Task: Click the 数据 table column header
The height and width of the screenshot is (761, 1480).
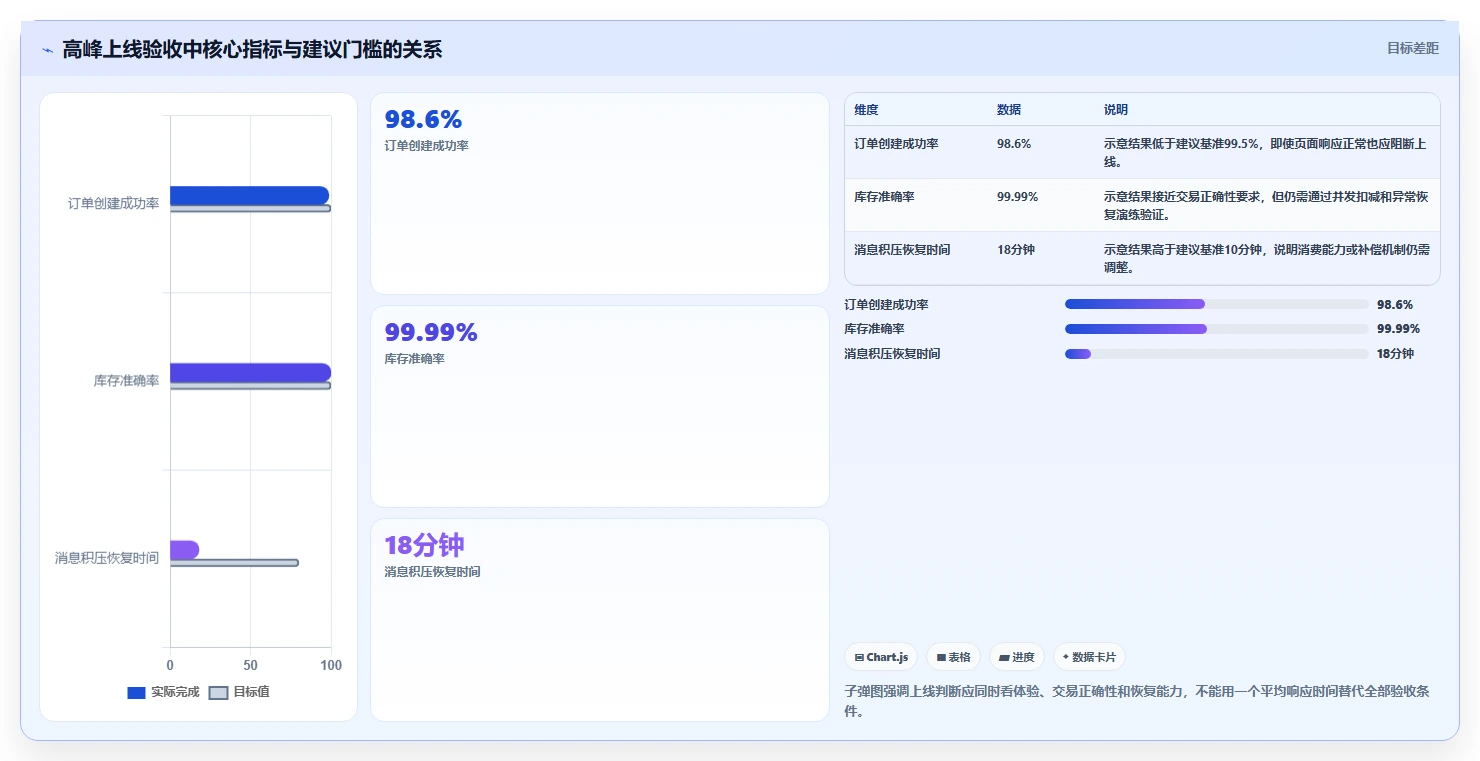Action: coord(1009,109)
